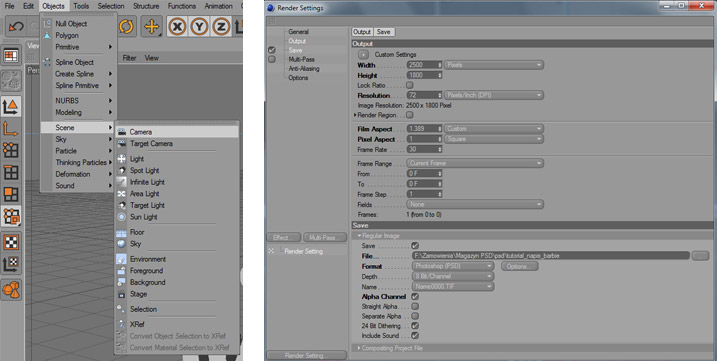Screen dimensions: 717x361
Task: Click the layout switcher icon in the left palette
Action: (11, 56)
